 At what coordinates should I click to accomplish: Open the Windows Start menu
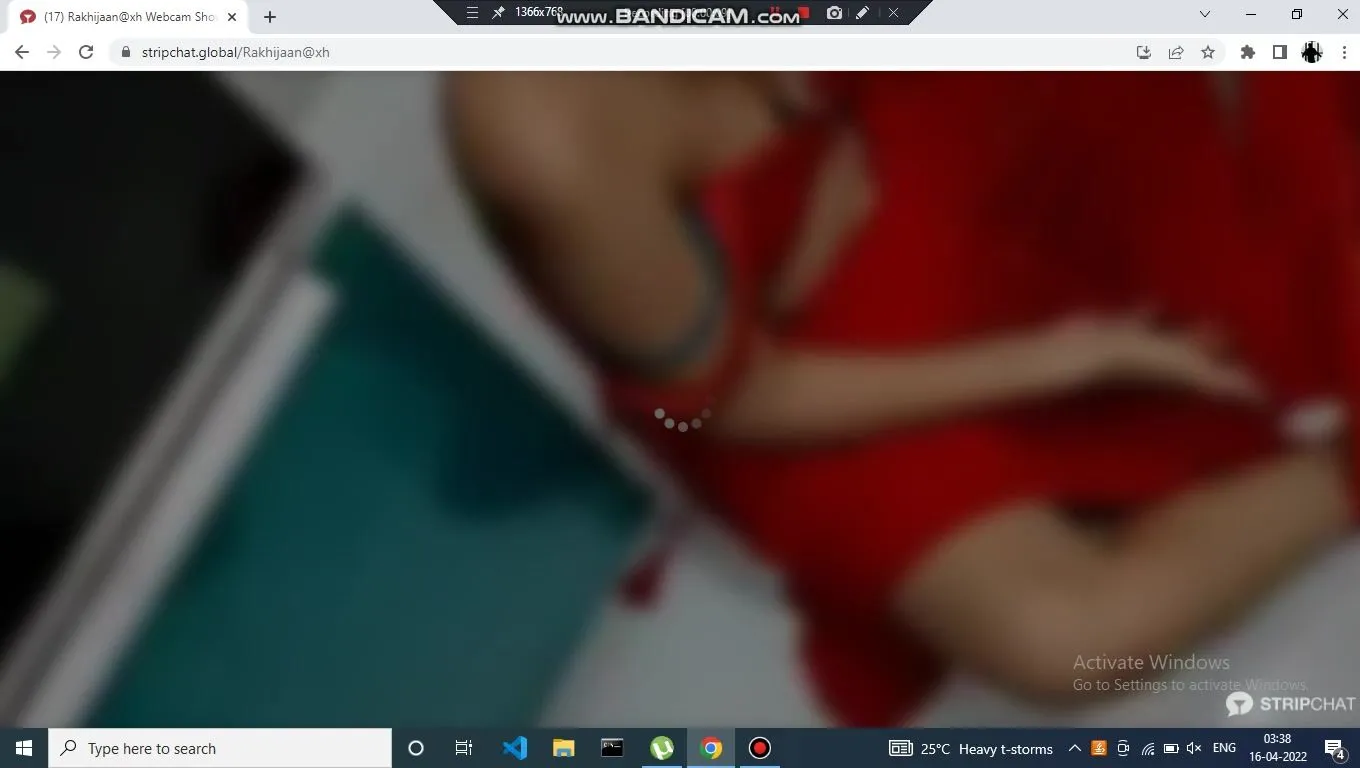(x=24, y=748)
